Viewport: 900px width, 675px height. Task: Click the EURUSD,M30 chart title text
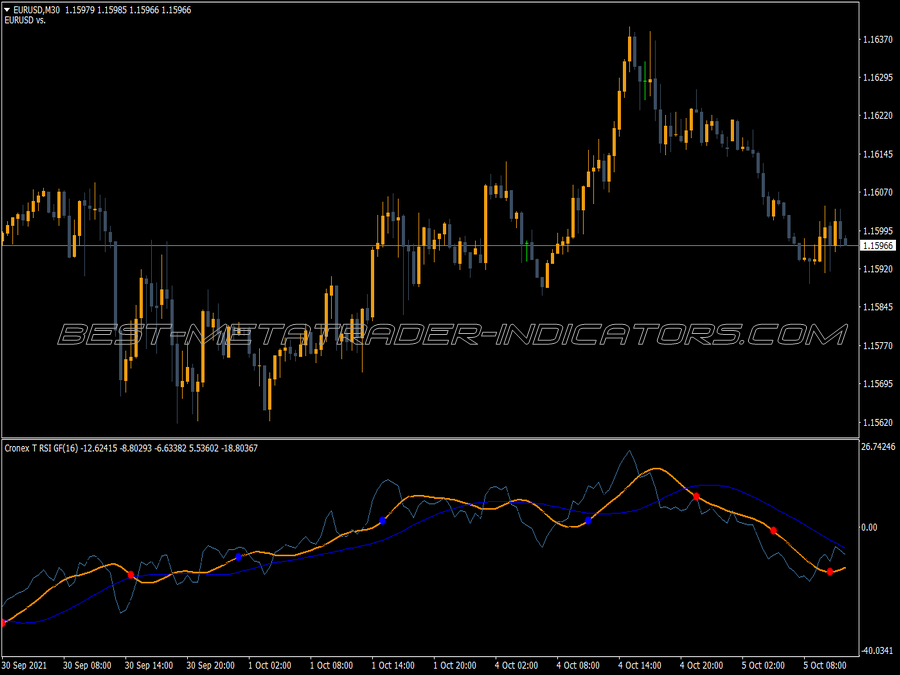pos(37,10)
